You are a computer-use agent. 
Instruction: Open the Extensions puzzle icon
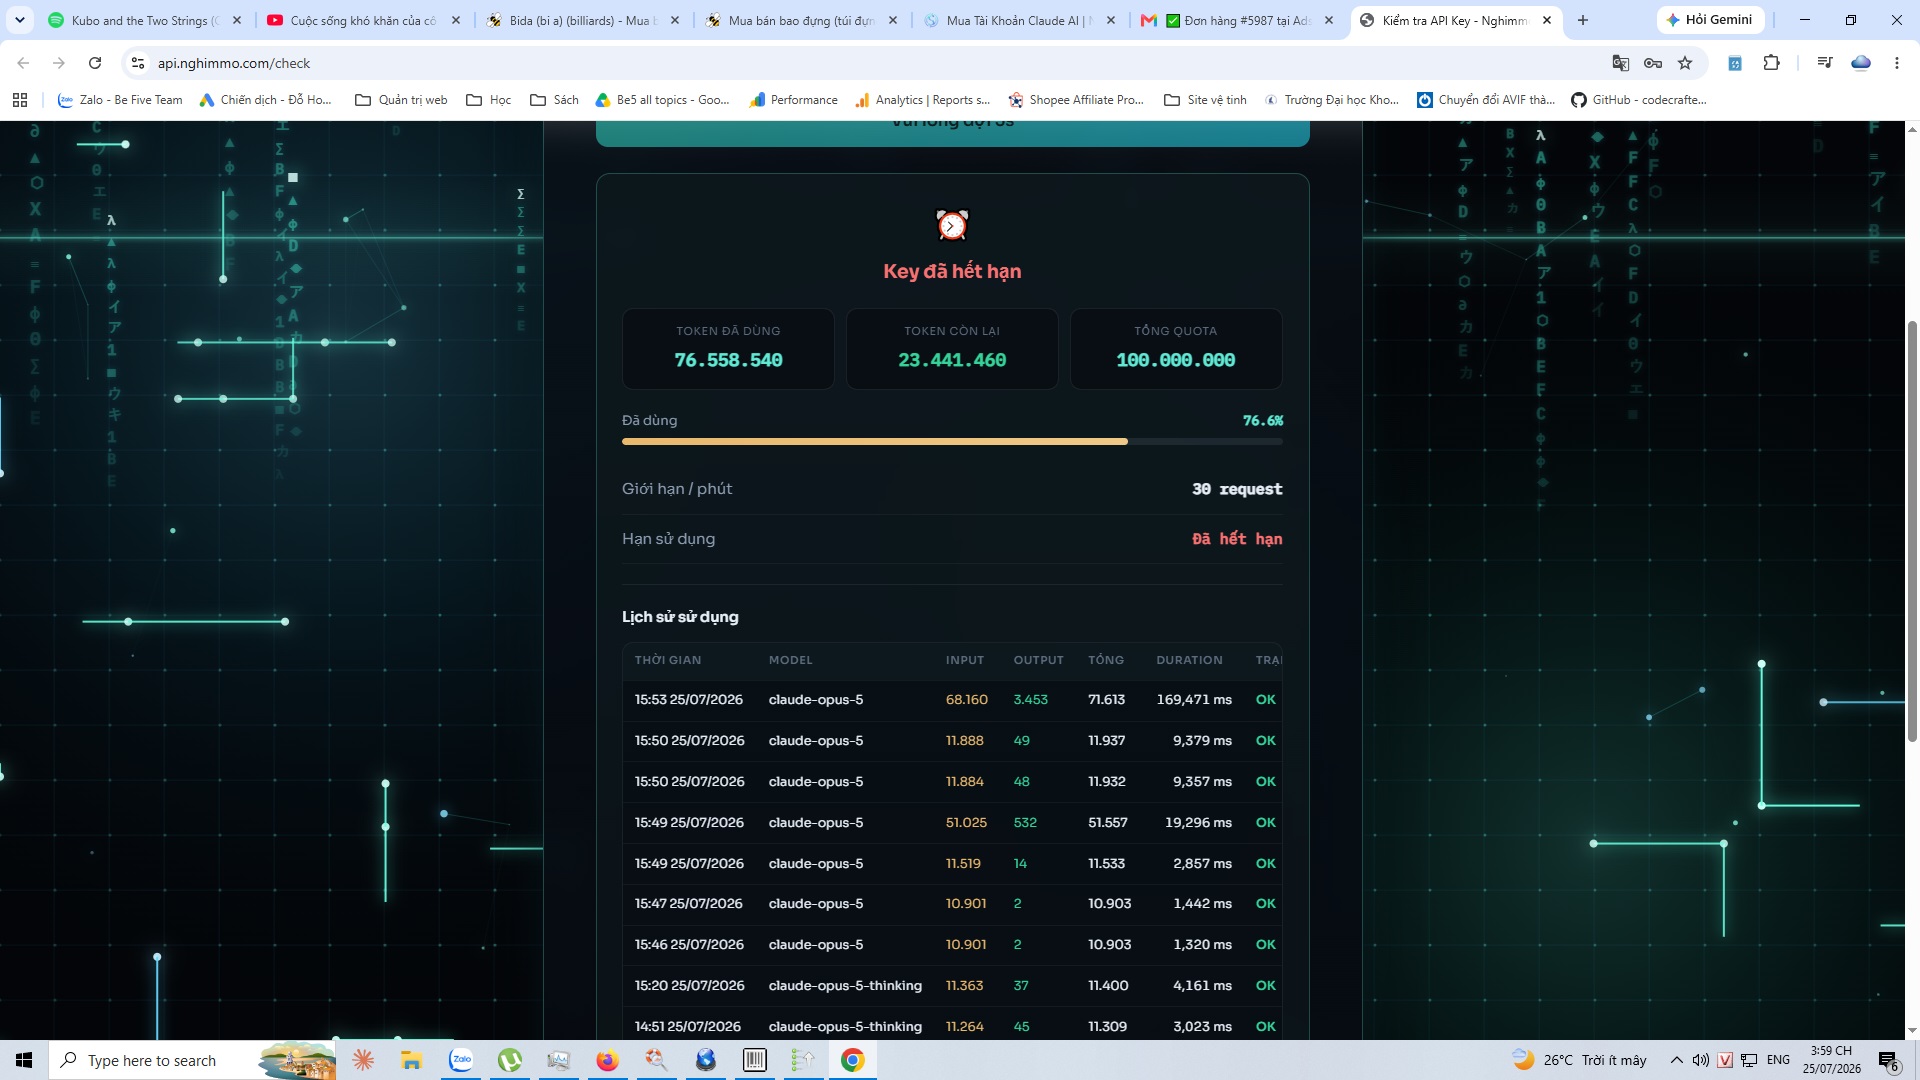[1771, 63]
